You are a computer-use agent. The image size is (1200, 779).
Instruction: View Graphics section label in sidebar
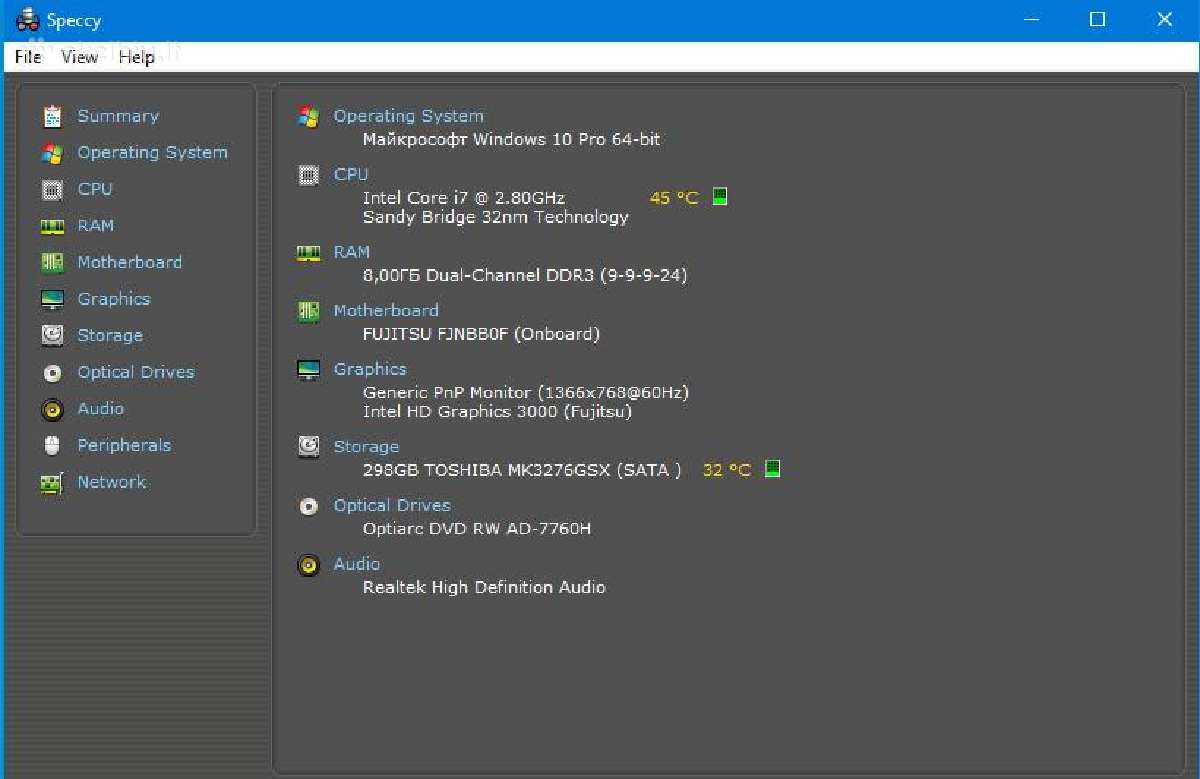114,299
